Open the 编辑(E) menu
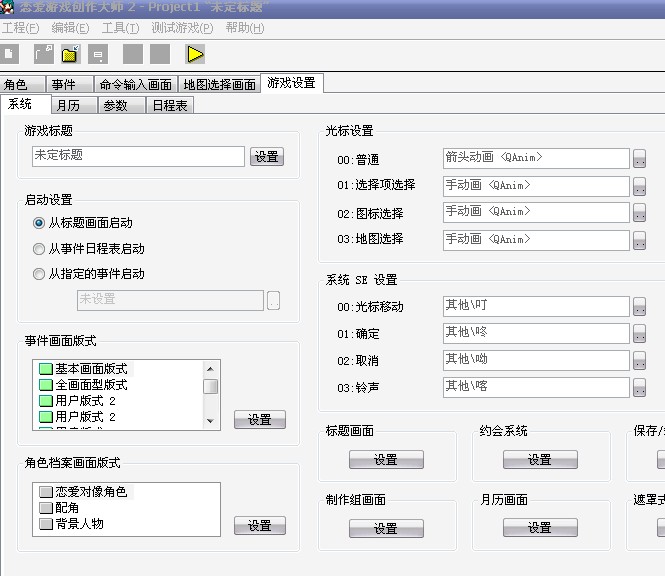 pos(70,28)
